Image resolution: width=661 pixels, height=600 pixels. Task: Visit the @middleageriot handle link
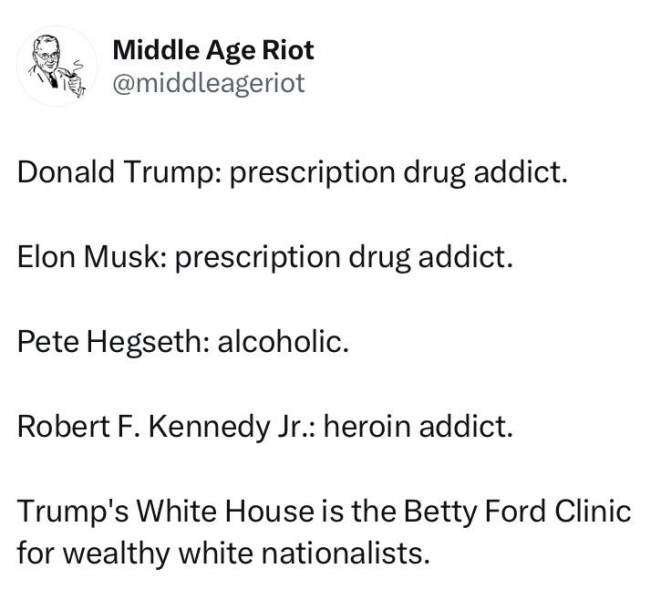[209, 83]
